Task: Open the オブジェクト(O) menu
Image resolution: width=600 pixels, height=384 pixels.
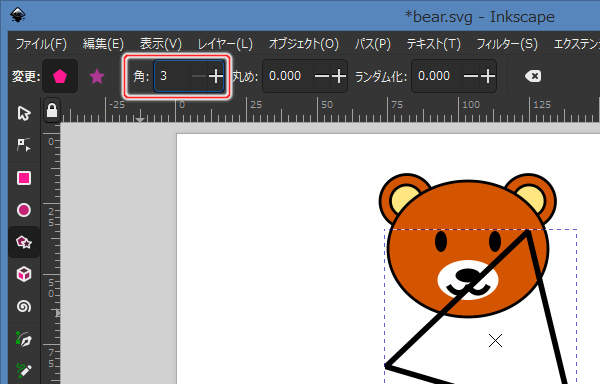Action: [x=304, y=44]
